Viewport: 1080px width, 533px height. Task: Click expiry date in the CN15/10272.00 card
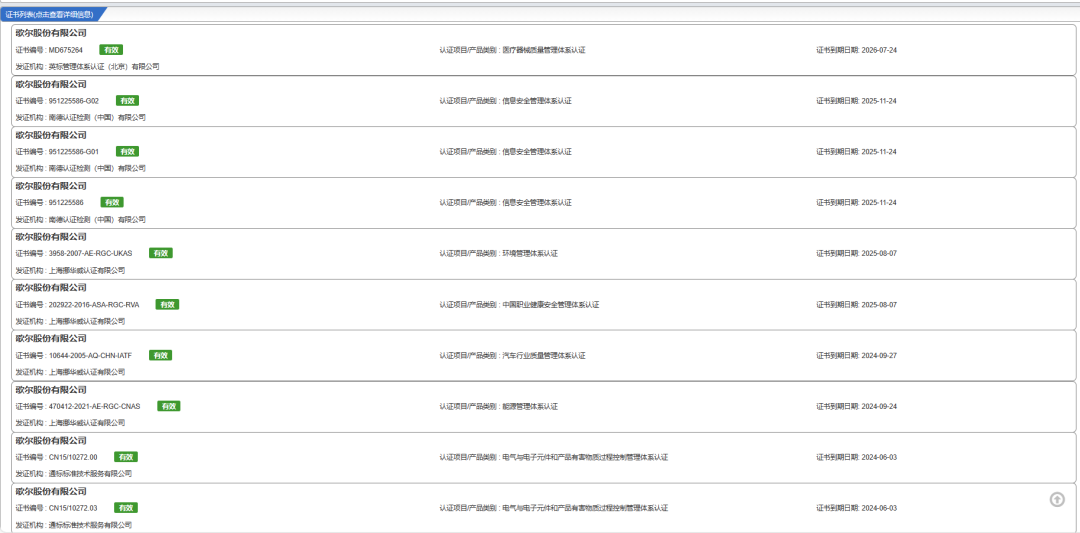click(x=879, y=457)
